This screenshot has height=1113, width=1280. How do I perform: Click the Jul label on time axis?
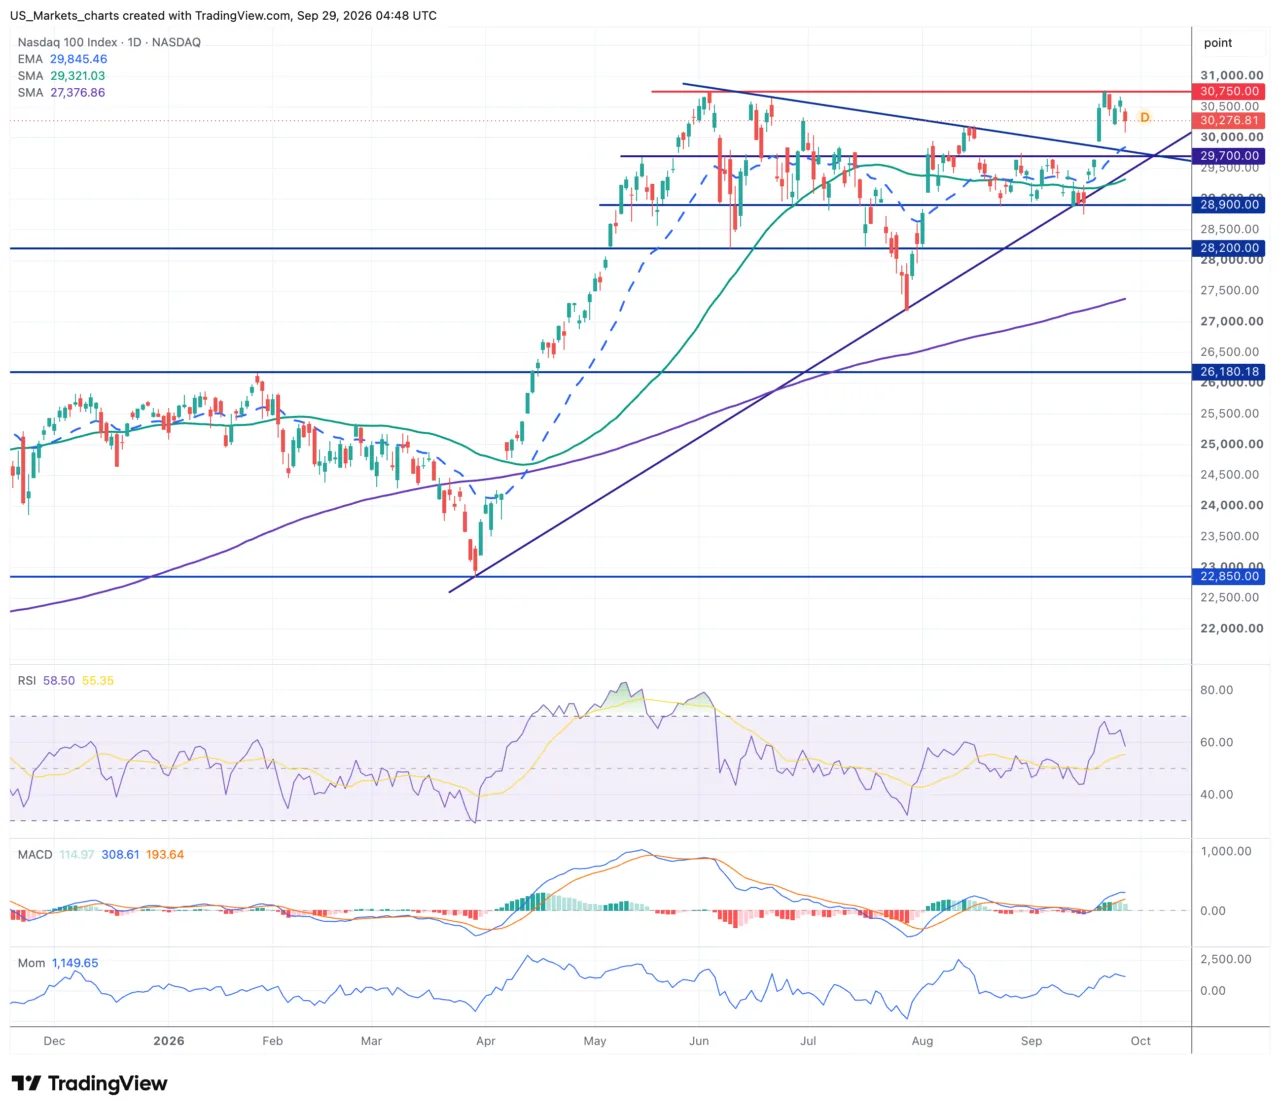(x=808, y=1041)
